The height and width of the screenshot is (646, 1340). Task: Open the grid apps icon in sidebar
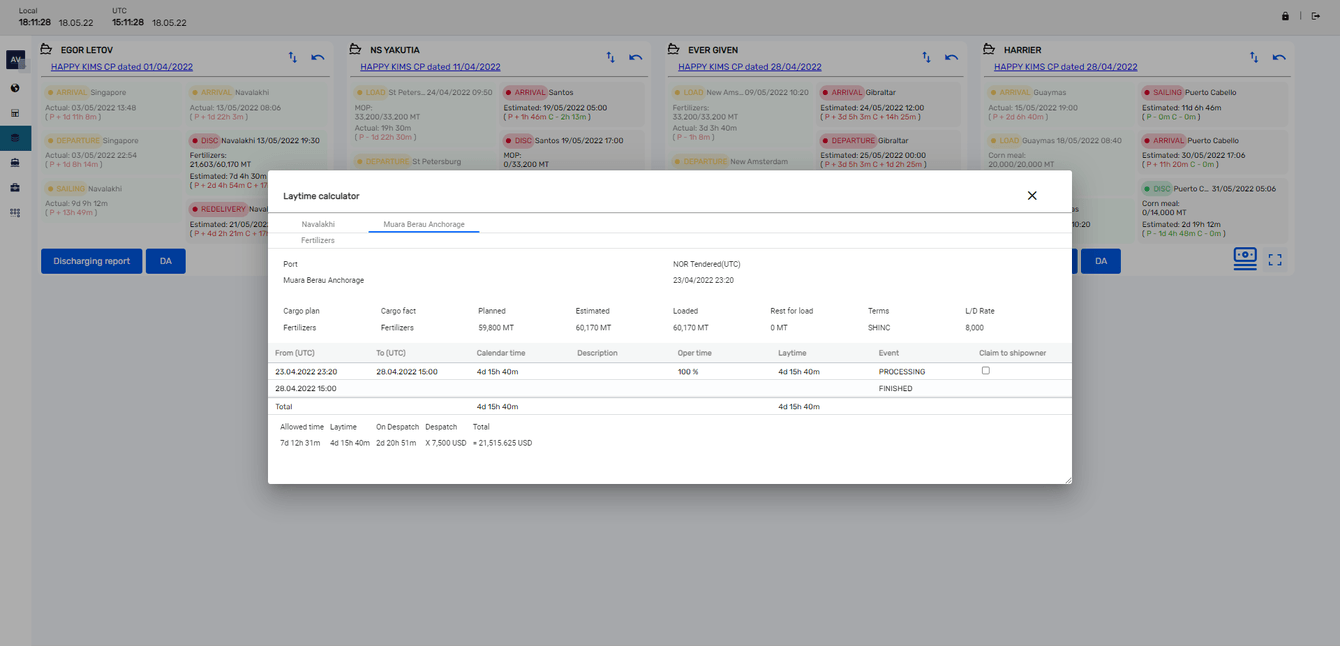[x=15, y=212]
